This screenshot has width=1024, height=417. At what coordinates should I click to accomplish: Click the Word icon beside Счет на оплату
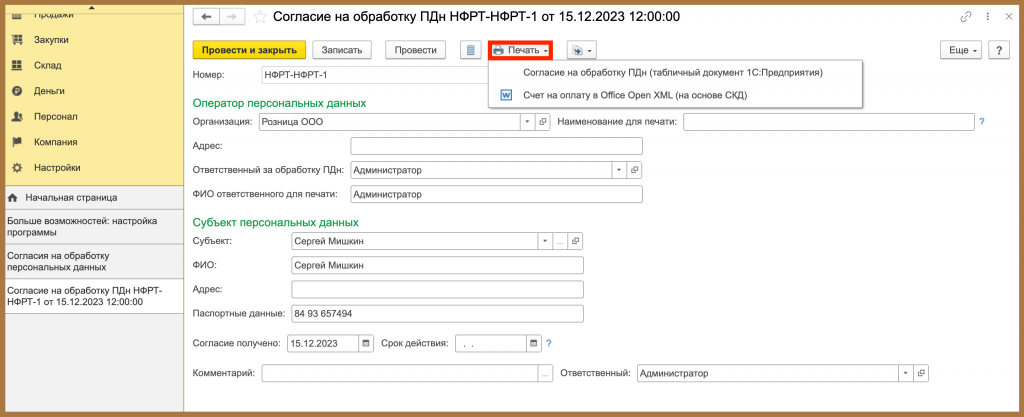(x=506, y=95)
